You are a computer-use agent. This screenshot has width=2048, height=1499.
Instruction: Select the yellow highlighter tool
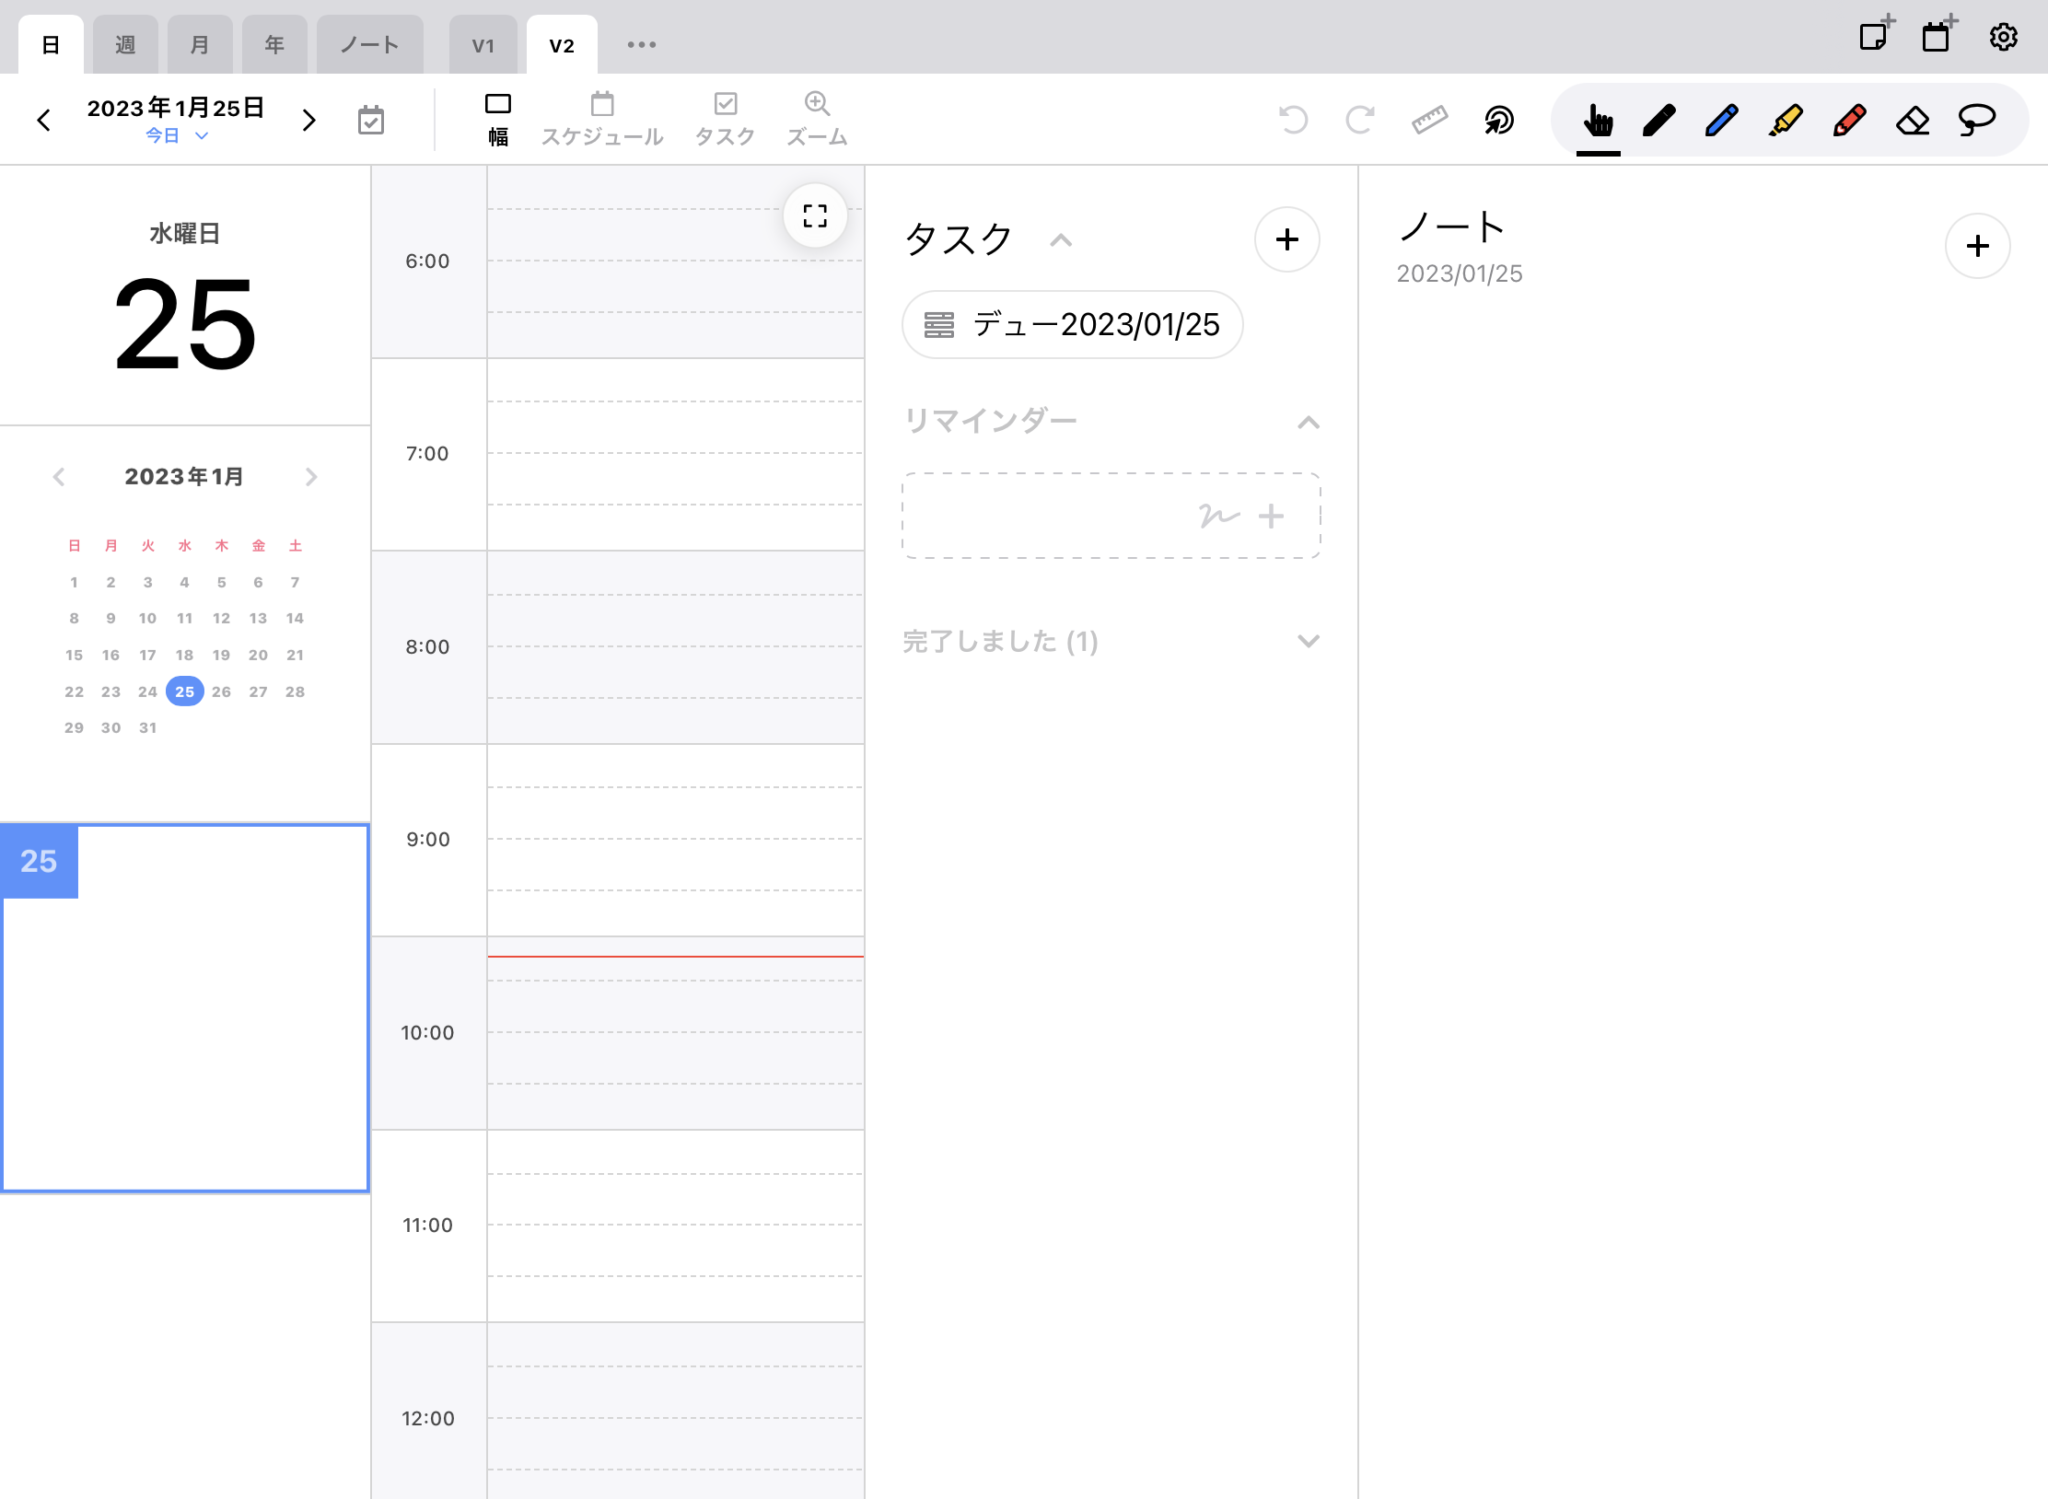click(x=1786, y=119)
